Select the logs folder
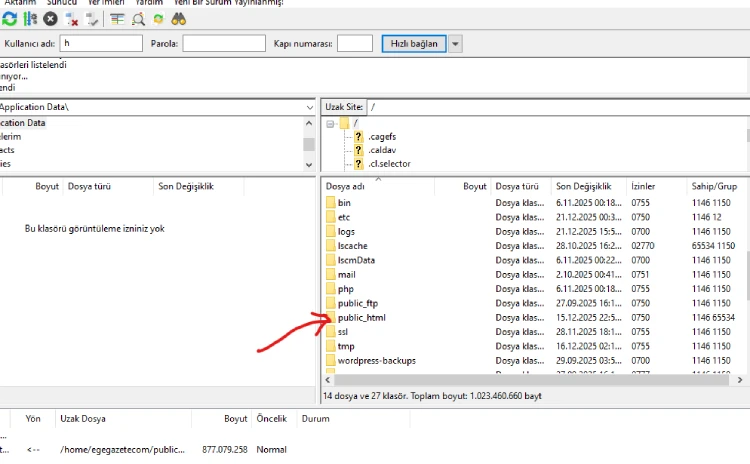750x464 pixels. [x=346, y=232]
